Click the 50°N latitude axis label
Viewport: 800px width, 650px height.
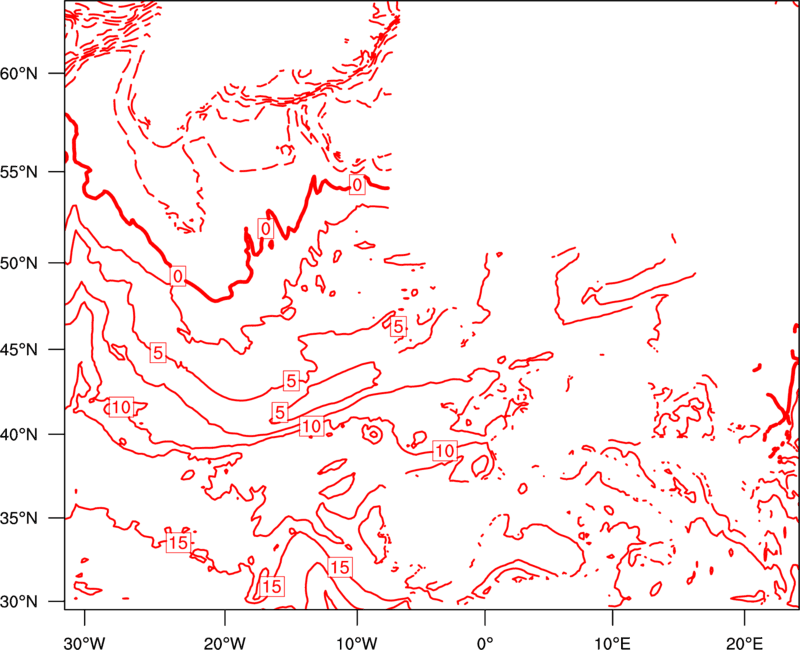19,263
